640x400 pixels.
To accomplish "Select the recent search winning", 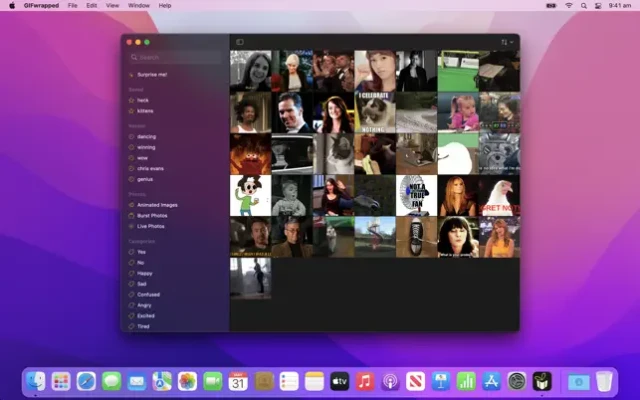I will pos(146,147).
